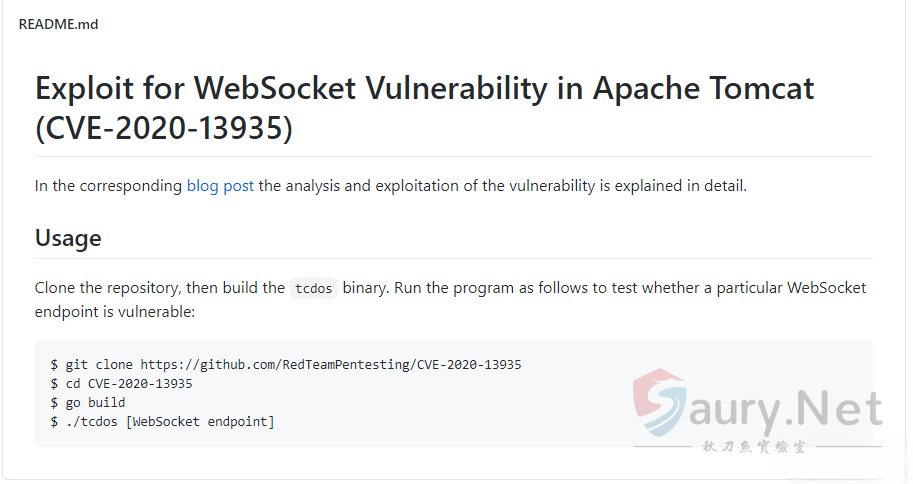
Task: Click the README.md file name label
Action: tap(58, 24)
